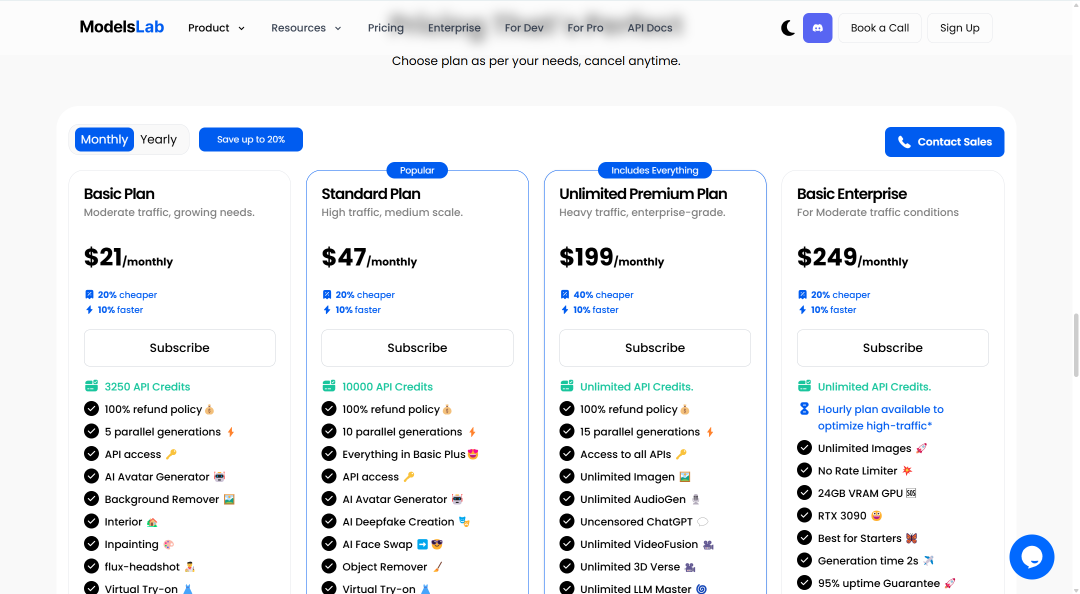Click checkmark icon beside flux-headshot
Screen dimensions: 1080x594
(92, 566)
